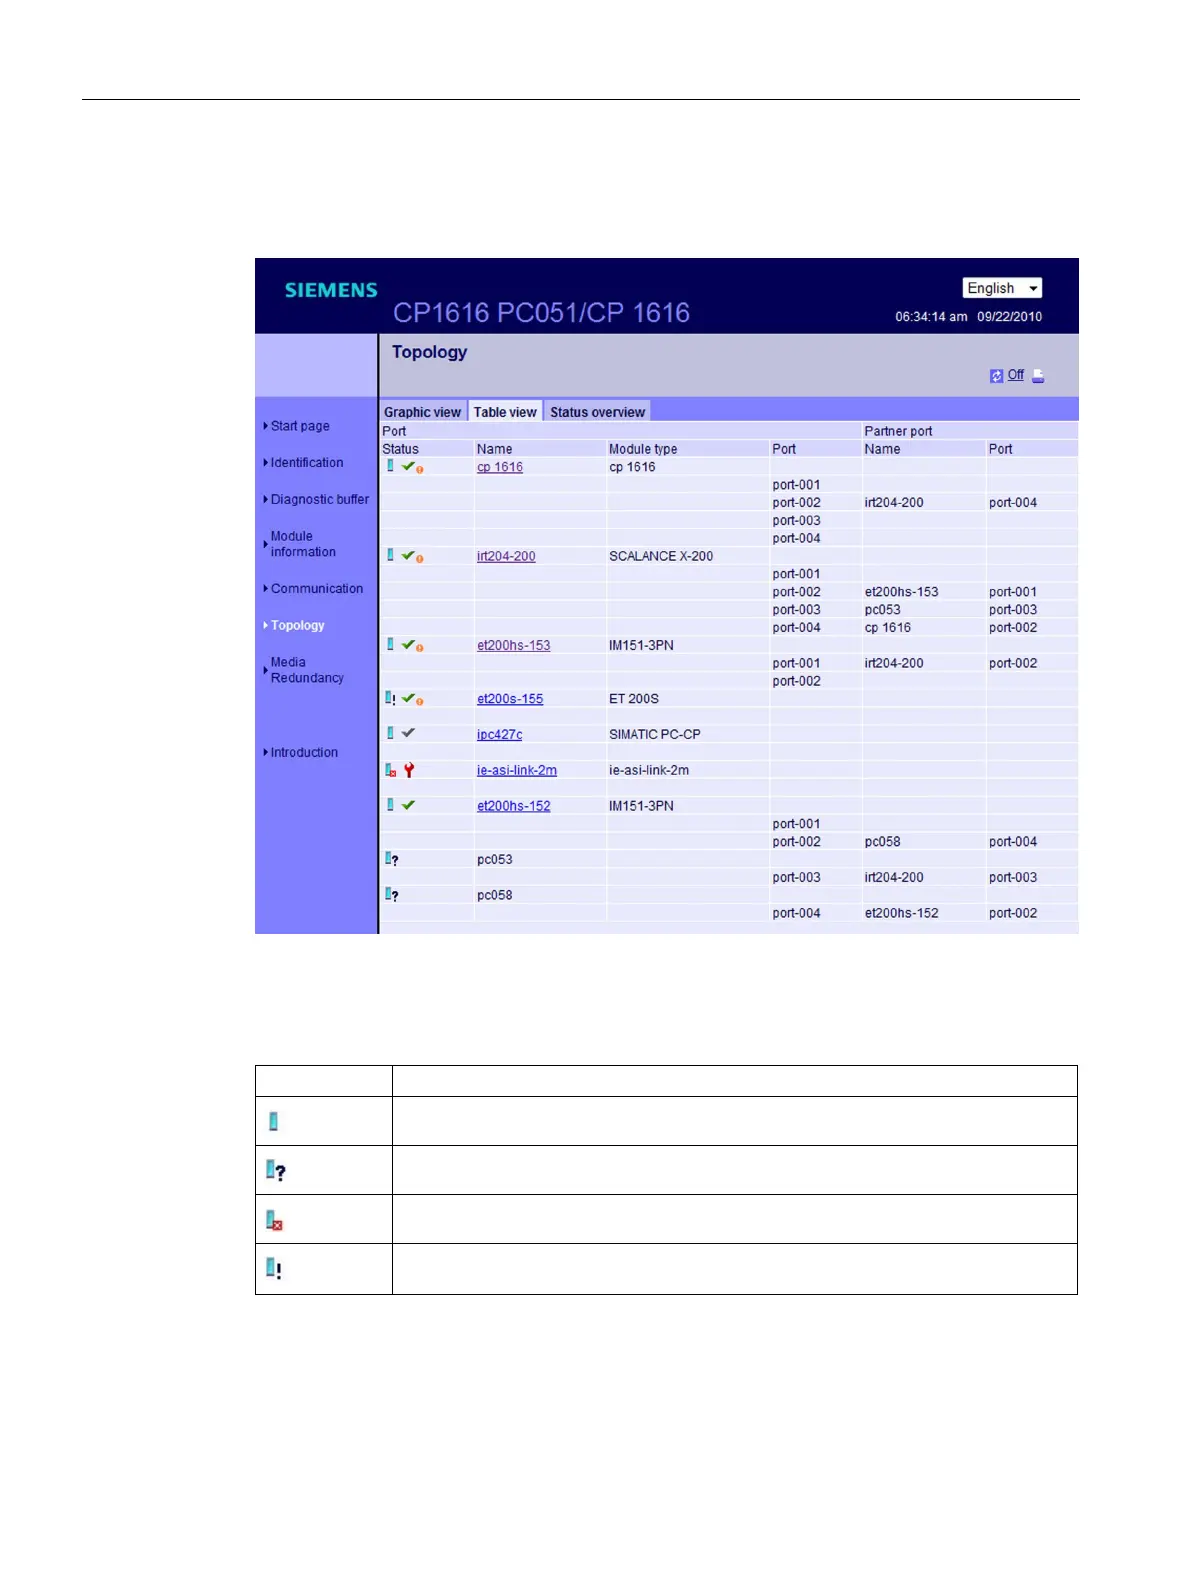The image size is (1191, 1587).
Task: Select Topology in the sidebar
Action: pyautogui.click(x=297, y=626)
